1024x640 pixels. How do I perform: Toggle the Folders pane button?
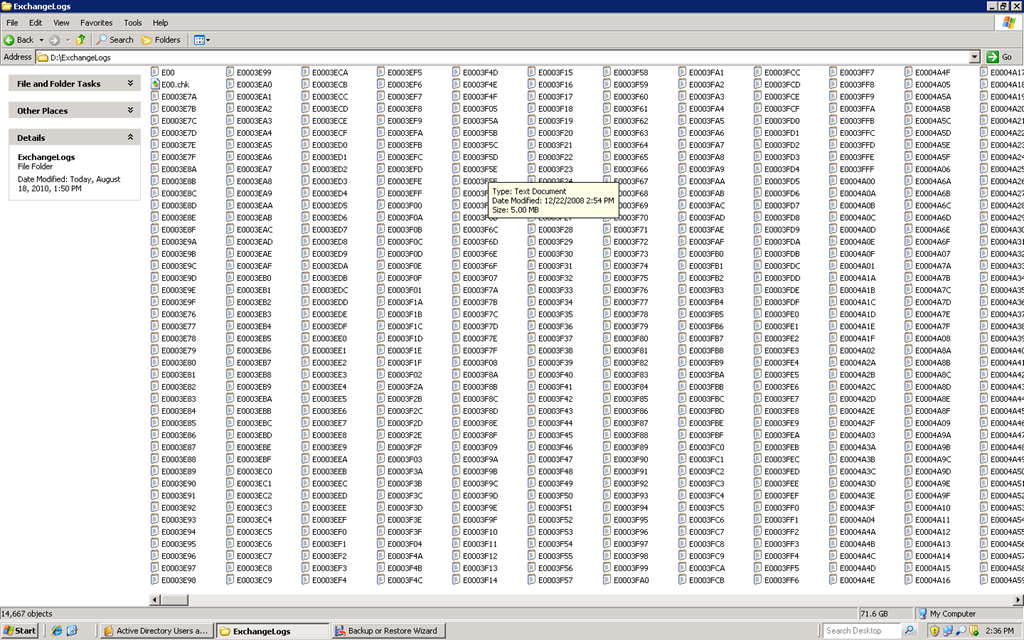point(161,40)
